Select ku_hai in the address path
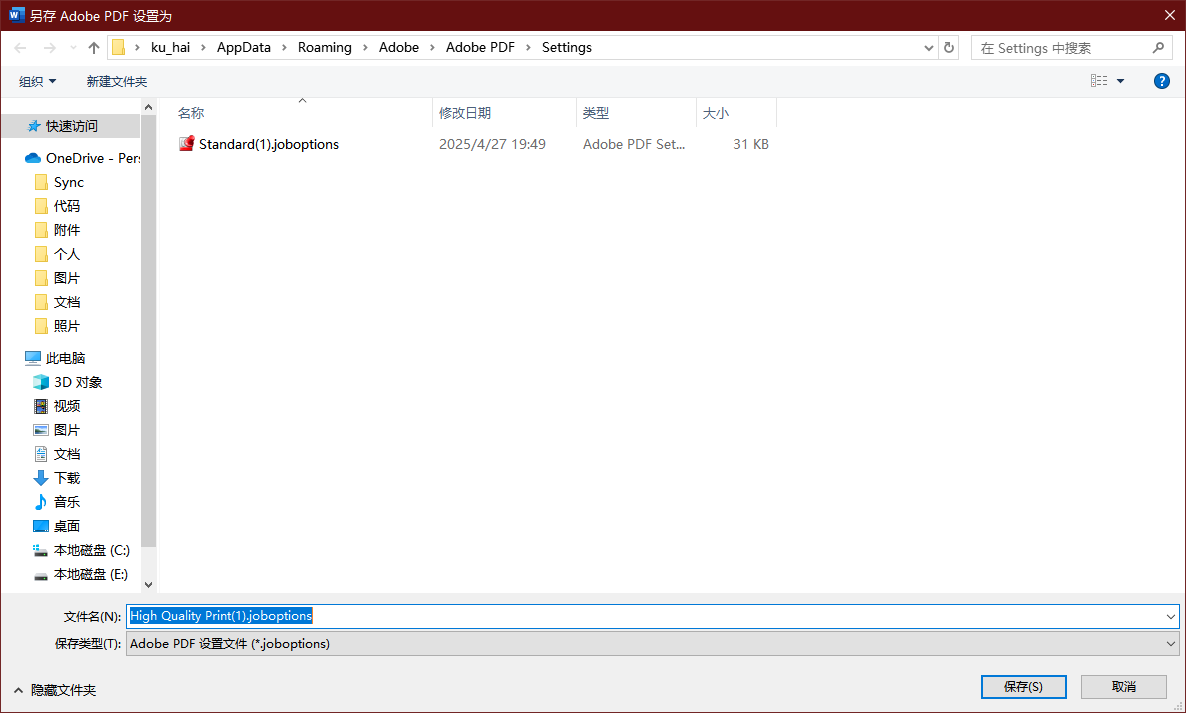1186x713 pixels. 170,47
